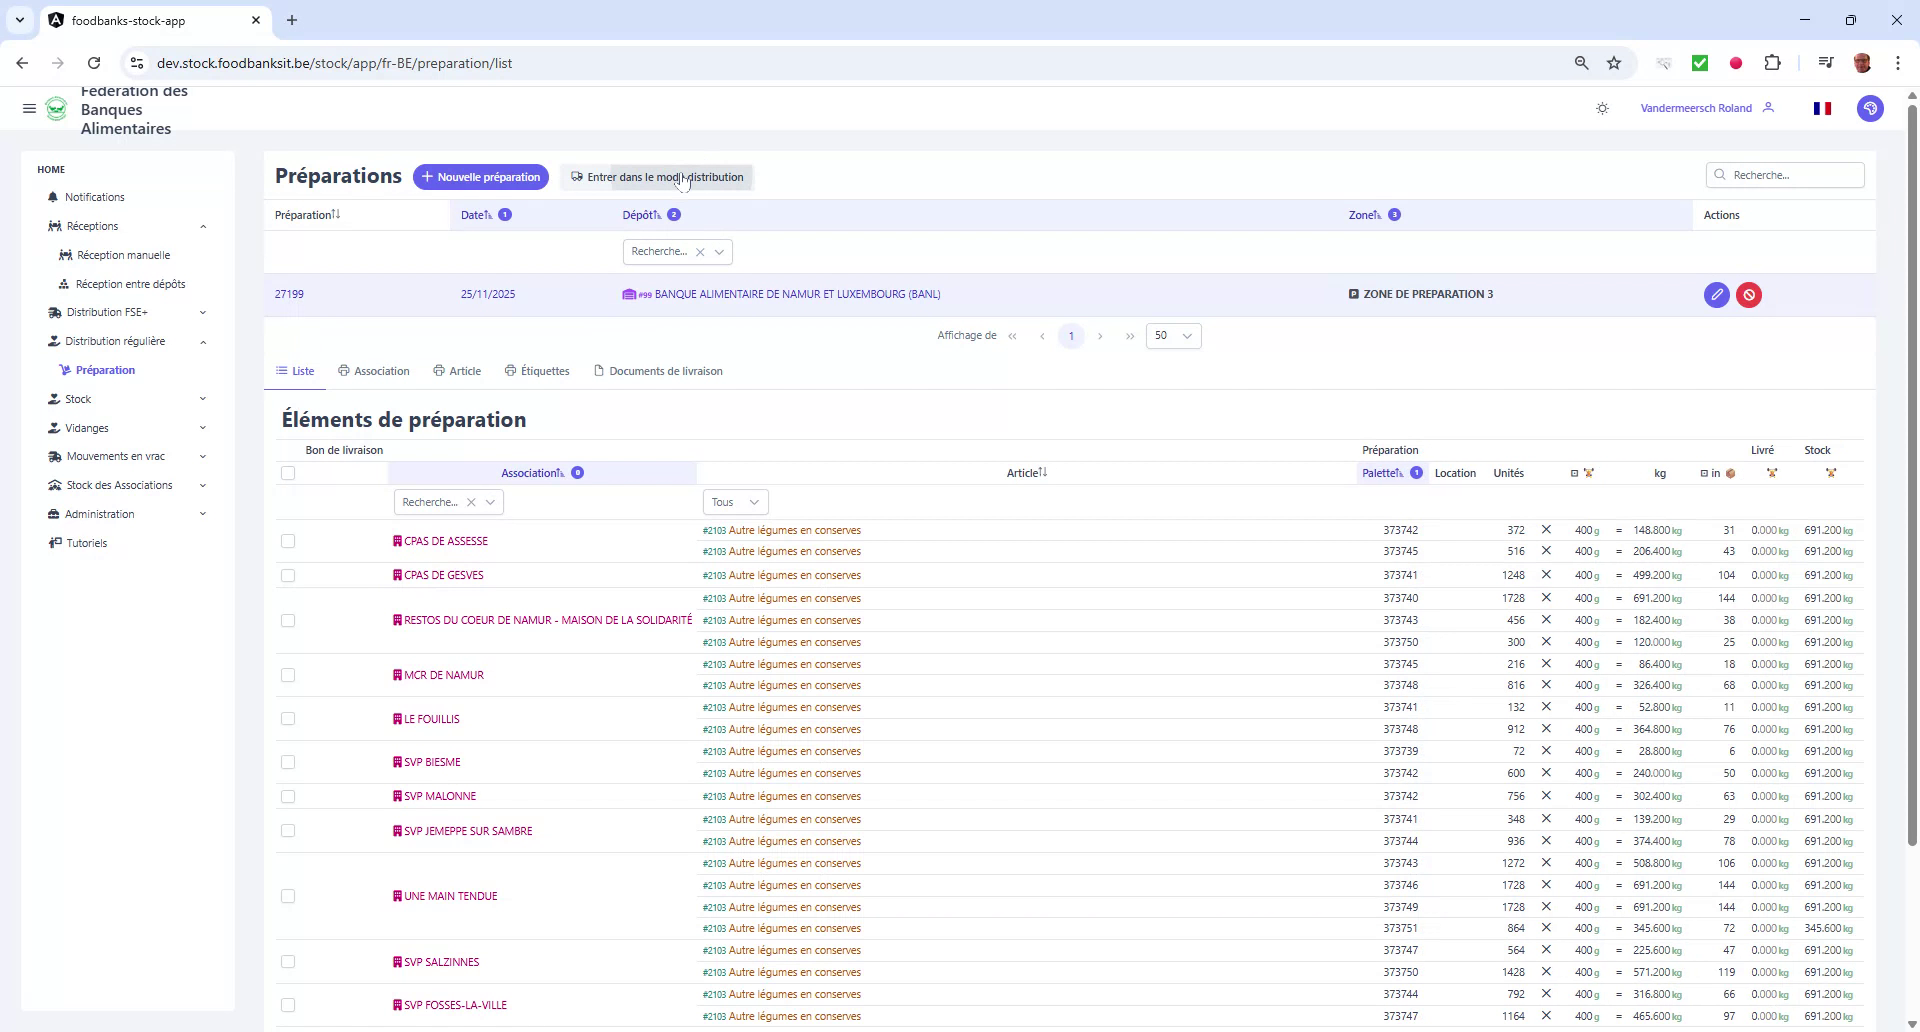
Task: Click the edit pencil icon for preparation 27199
Action: (1717, 294)
